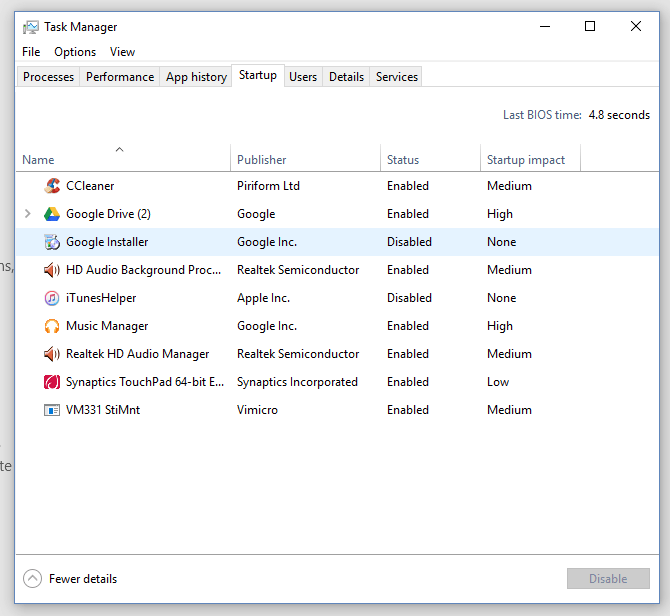Switch to the Performance tab
The height and width of the screenshot is (616, 670).
coord(120,77)
